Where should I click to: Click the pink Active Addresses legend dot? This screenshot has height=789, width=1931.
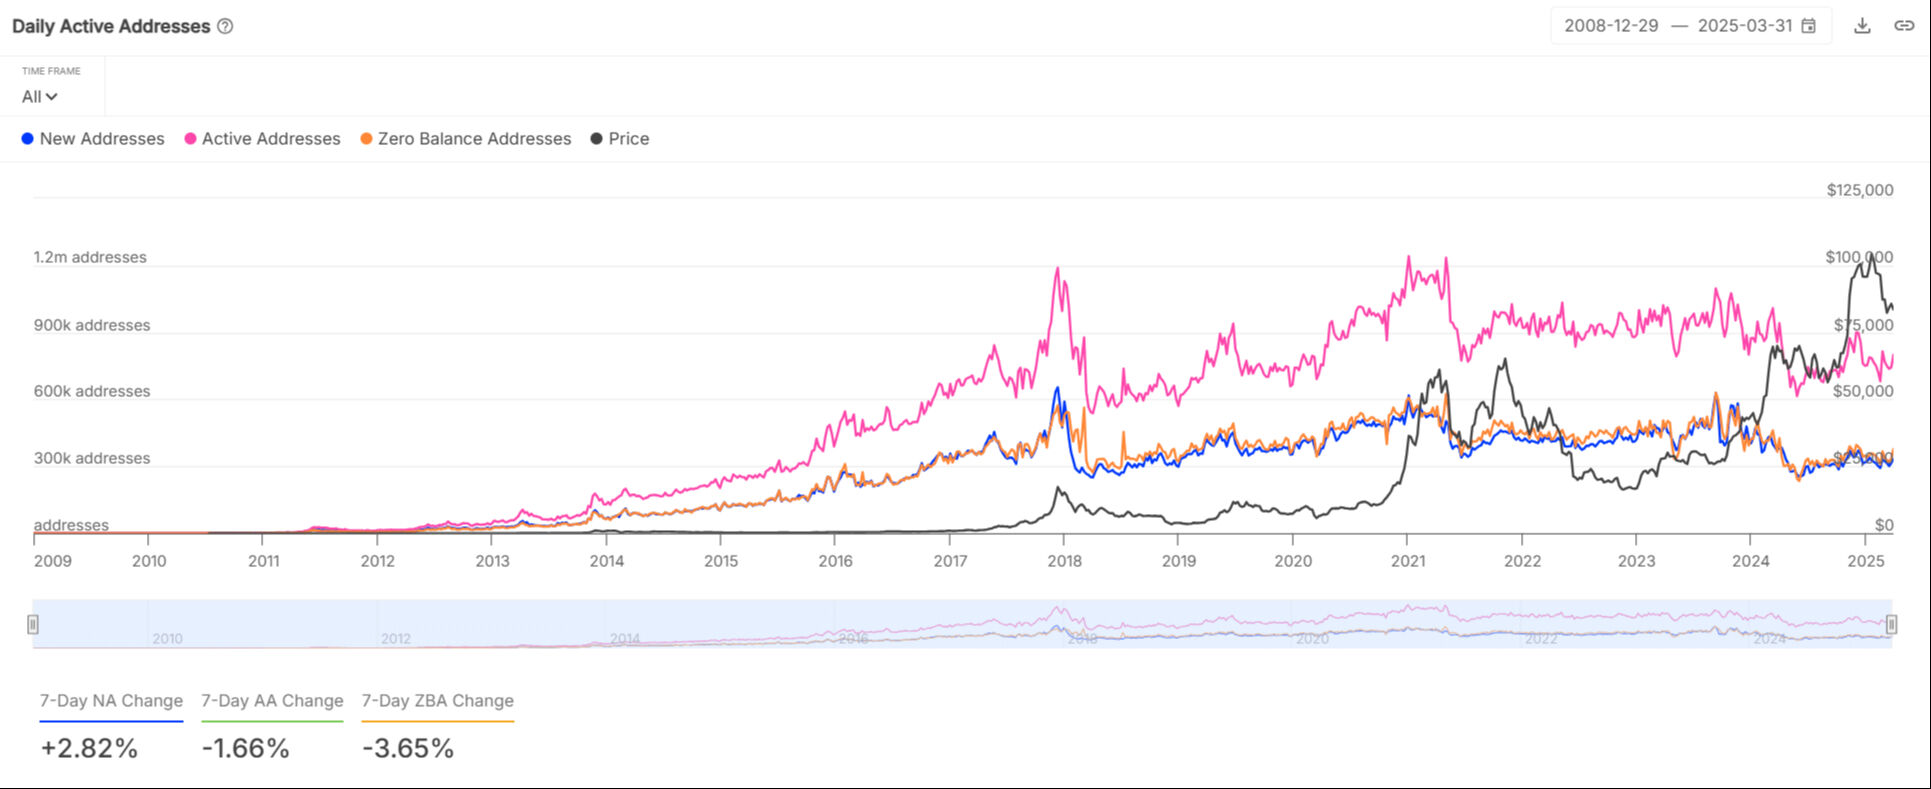point(190,139)
